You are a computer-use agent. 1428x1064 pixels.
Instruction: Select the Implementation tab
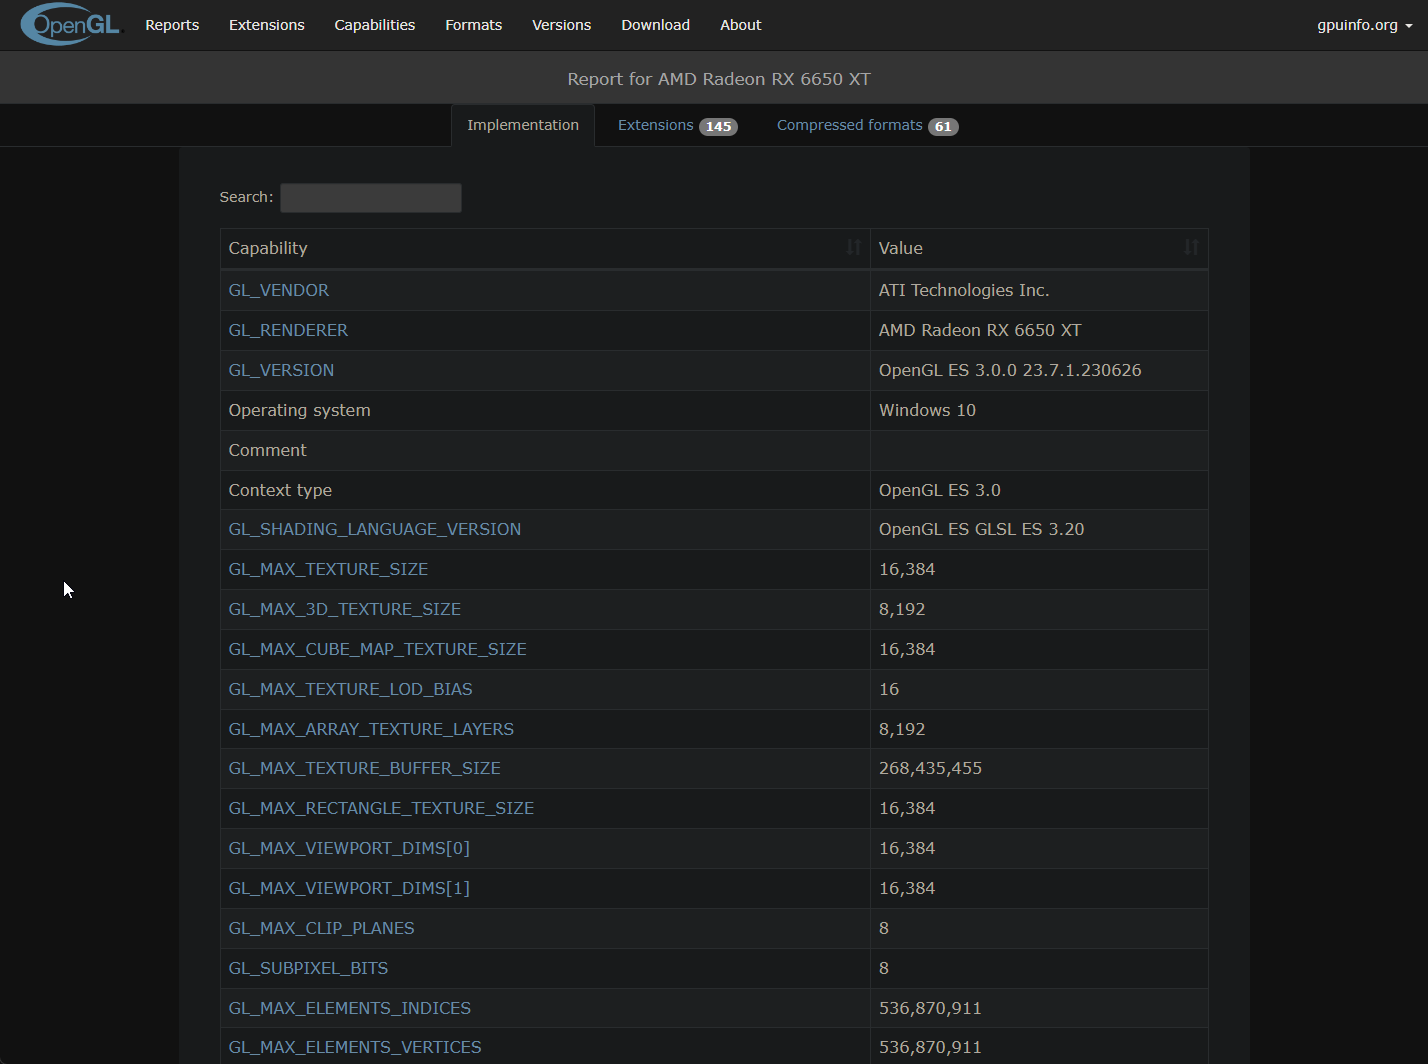tap(523, 125)
